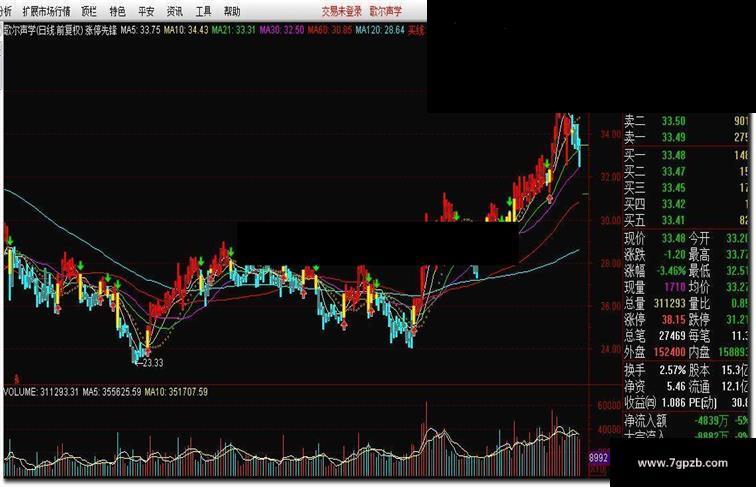This screenshot has height=487, width=756.
Task: Select the 涨停先锋 indicator name
Action: [x=101, y=30]
